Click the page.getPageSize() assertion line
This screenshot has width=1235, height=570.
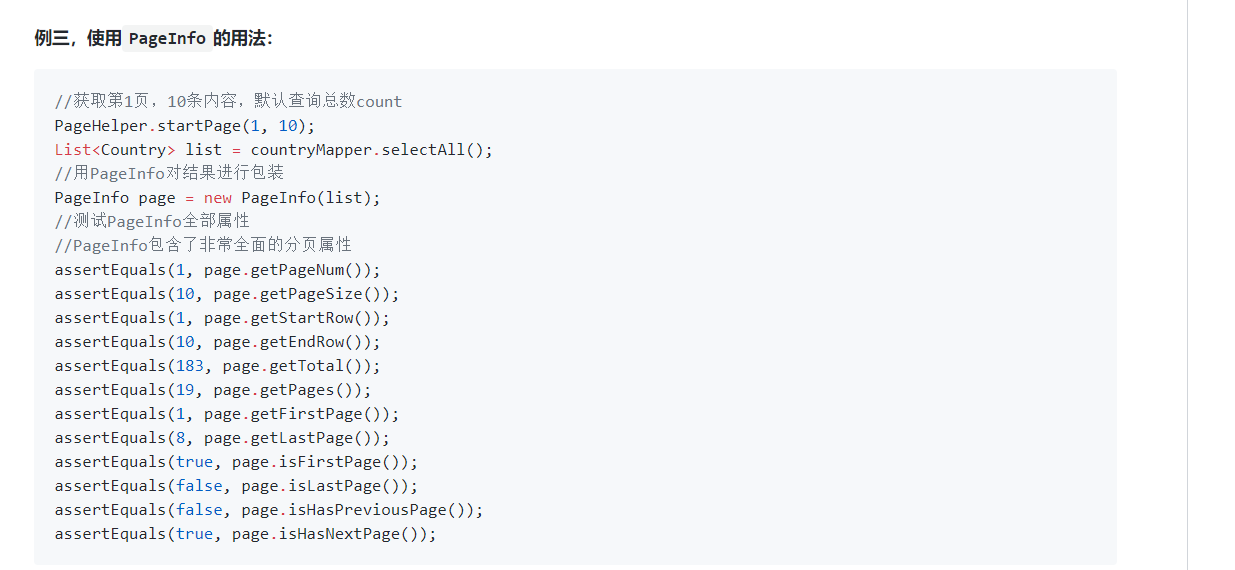point(226,294)
